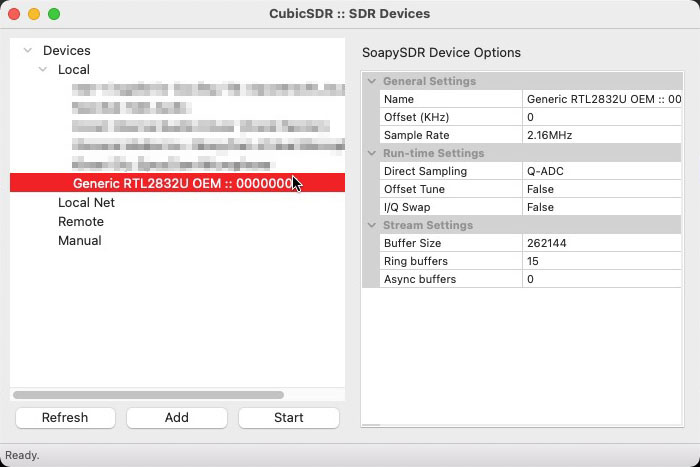Edit the Name value field
This screenshot has height=467, width=700.
(602, 99)
